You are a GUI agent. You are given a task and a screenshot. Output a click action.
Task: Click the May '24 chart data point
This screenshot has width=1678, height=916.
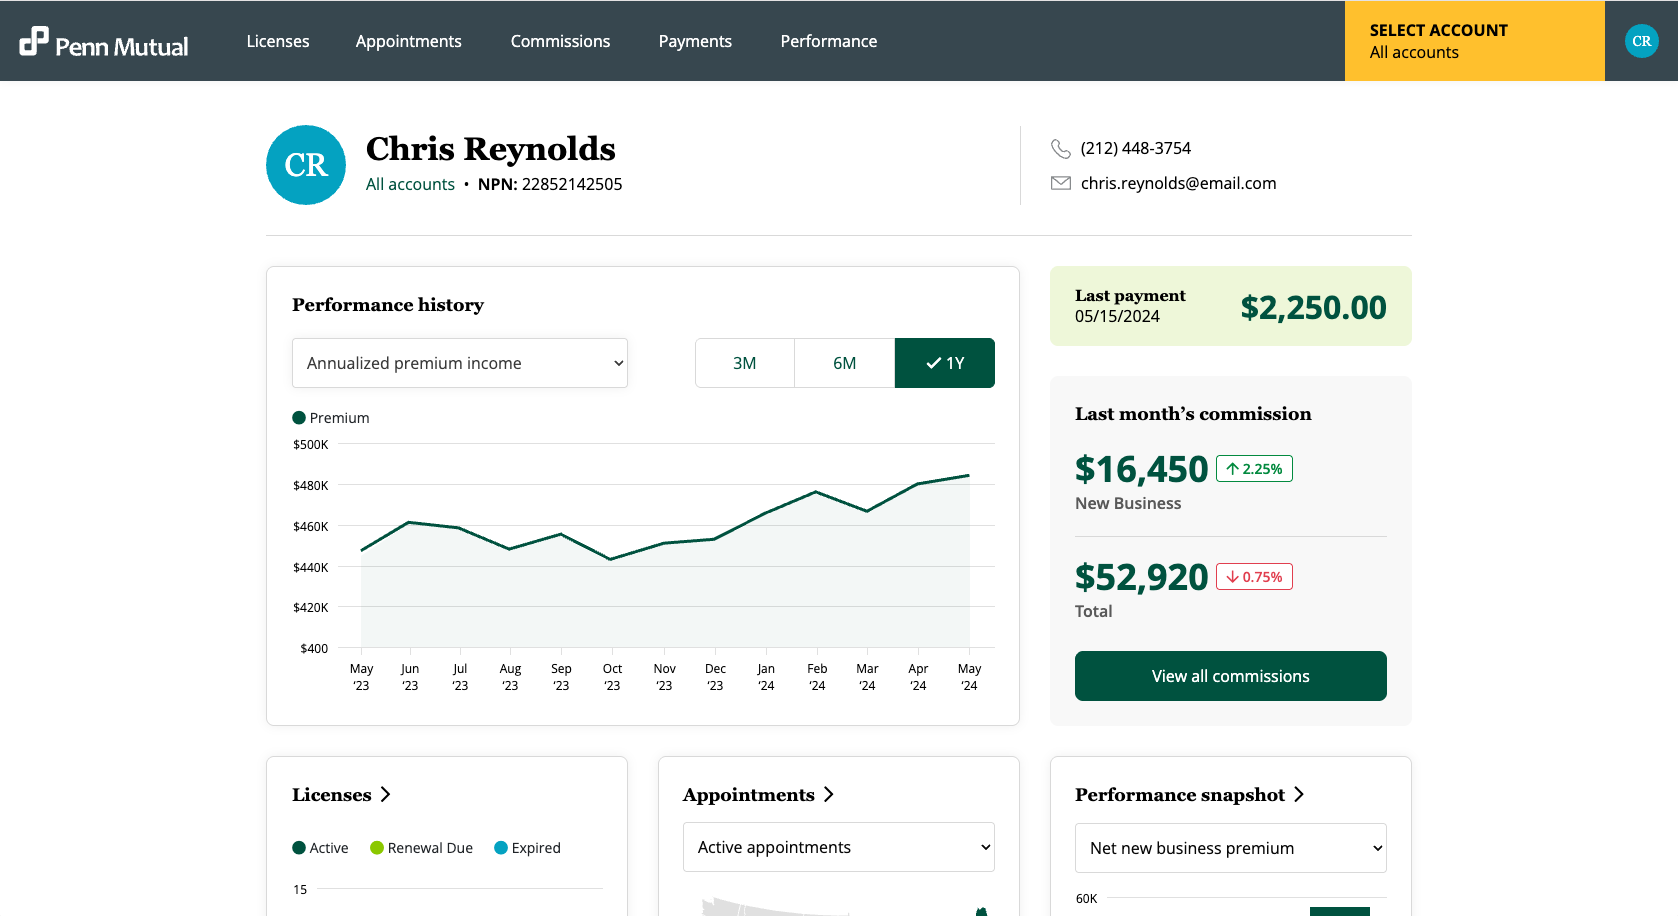968,475
